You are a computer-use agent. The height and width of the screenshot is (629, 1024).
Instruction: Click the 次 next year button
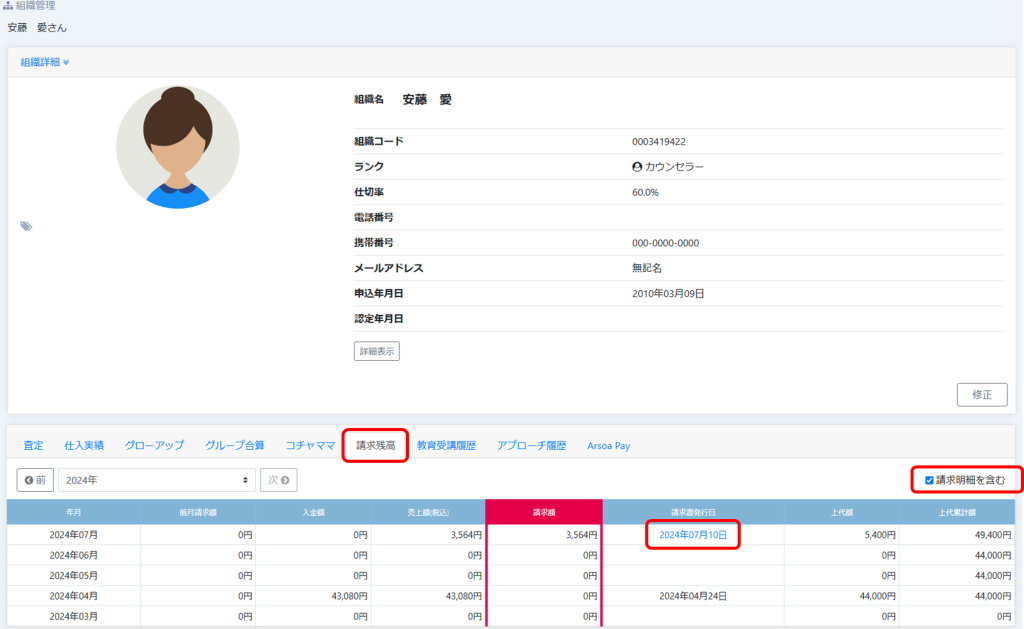pos(279,480)
